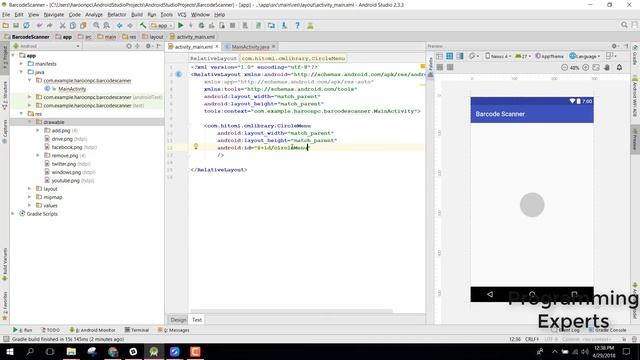Toggle the Gradle side tool window
Image resolution: width=640 pixels, height=360 pixels.
click(635, 56)
